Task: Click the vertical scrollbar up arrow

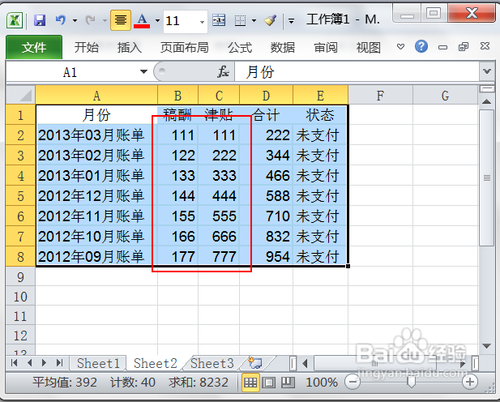Action: (x=487, y=101)
